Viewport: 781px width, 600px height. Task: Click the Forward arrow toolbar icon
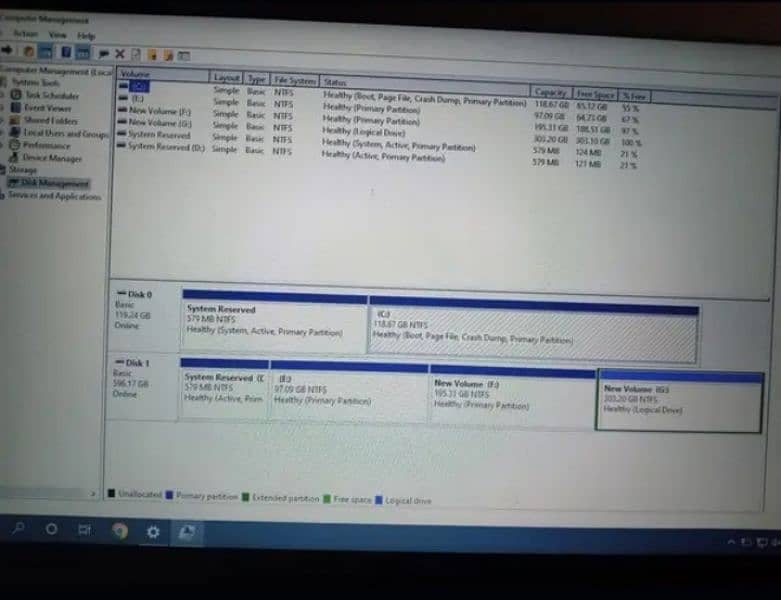click(7, 50)
